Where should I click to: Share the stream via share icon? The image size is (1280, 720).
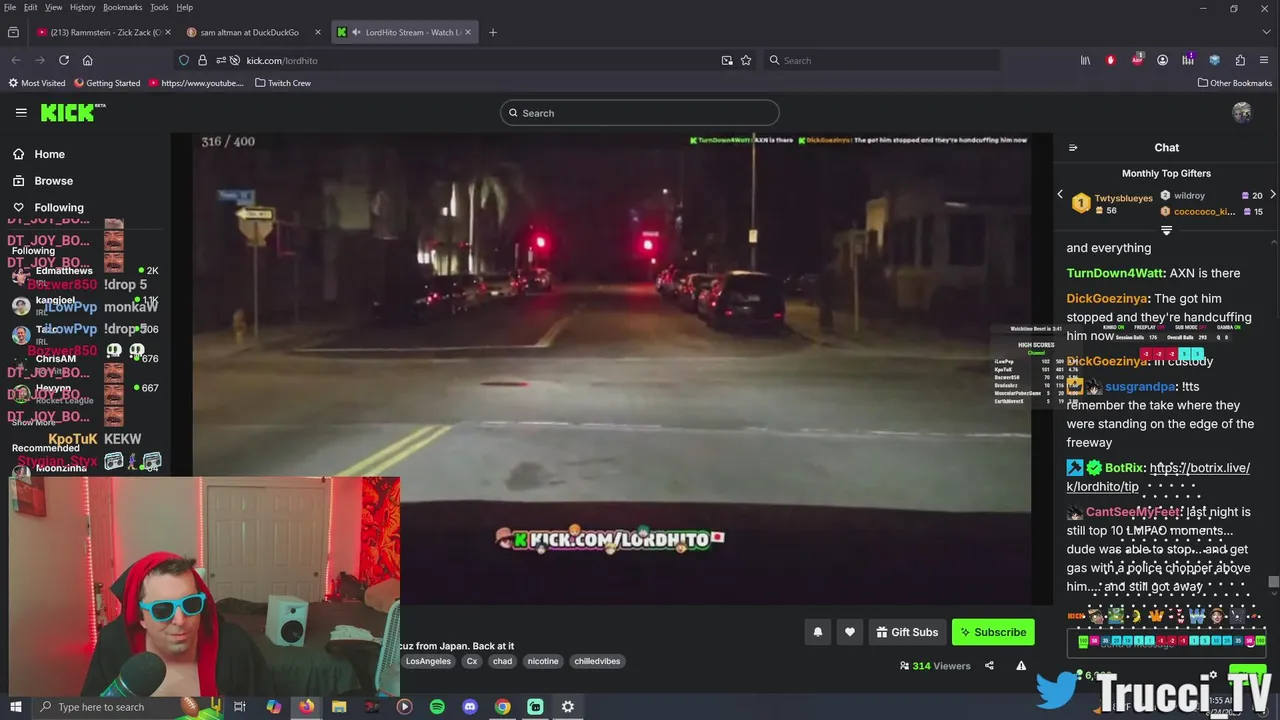click(989, 666)
